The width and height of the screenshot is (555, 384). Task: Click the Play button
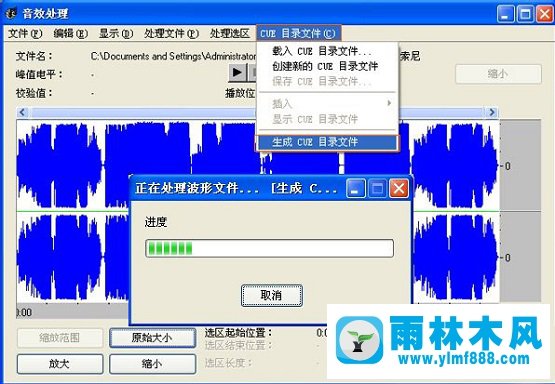[237, 73]
